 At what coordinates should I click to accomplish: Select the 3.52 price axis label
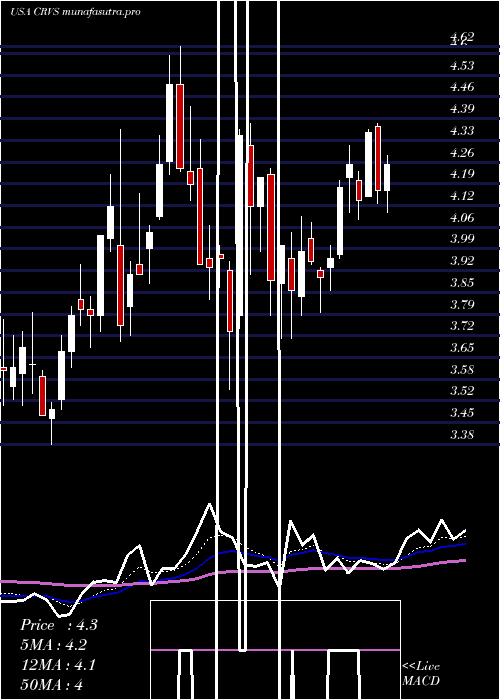point(462,391)
